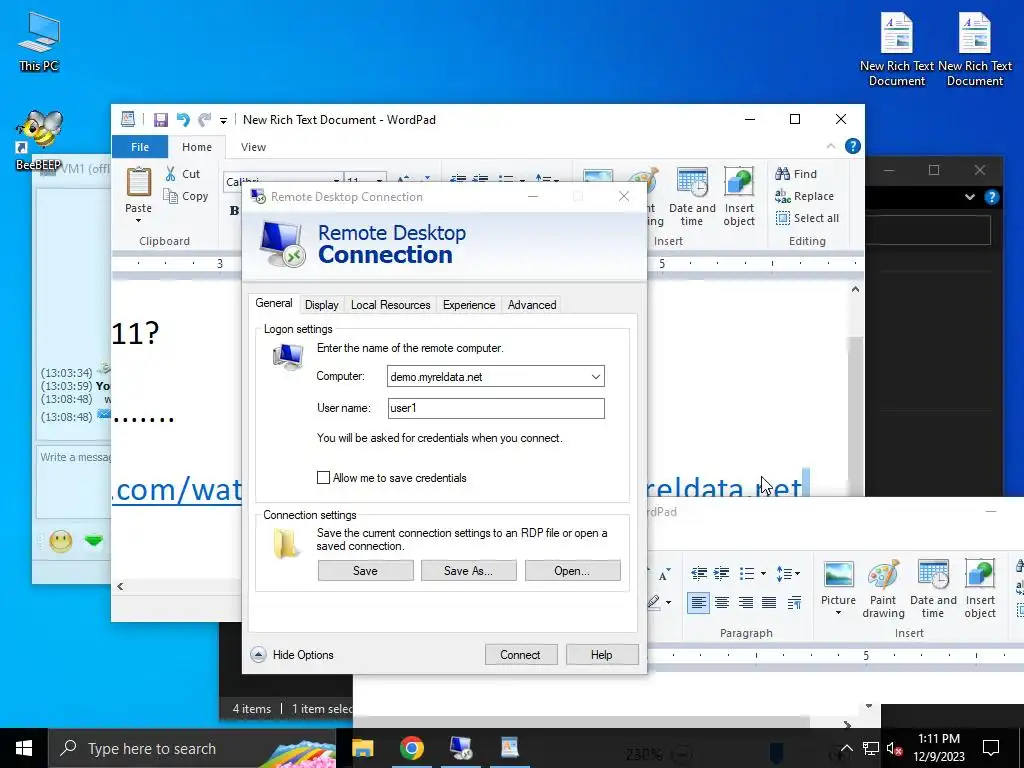Open the smiley emoticon picker in BeeBEEP chat

coord(61,541)
